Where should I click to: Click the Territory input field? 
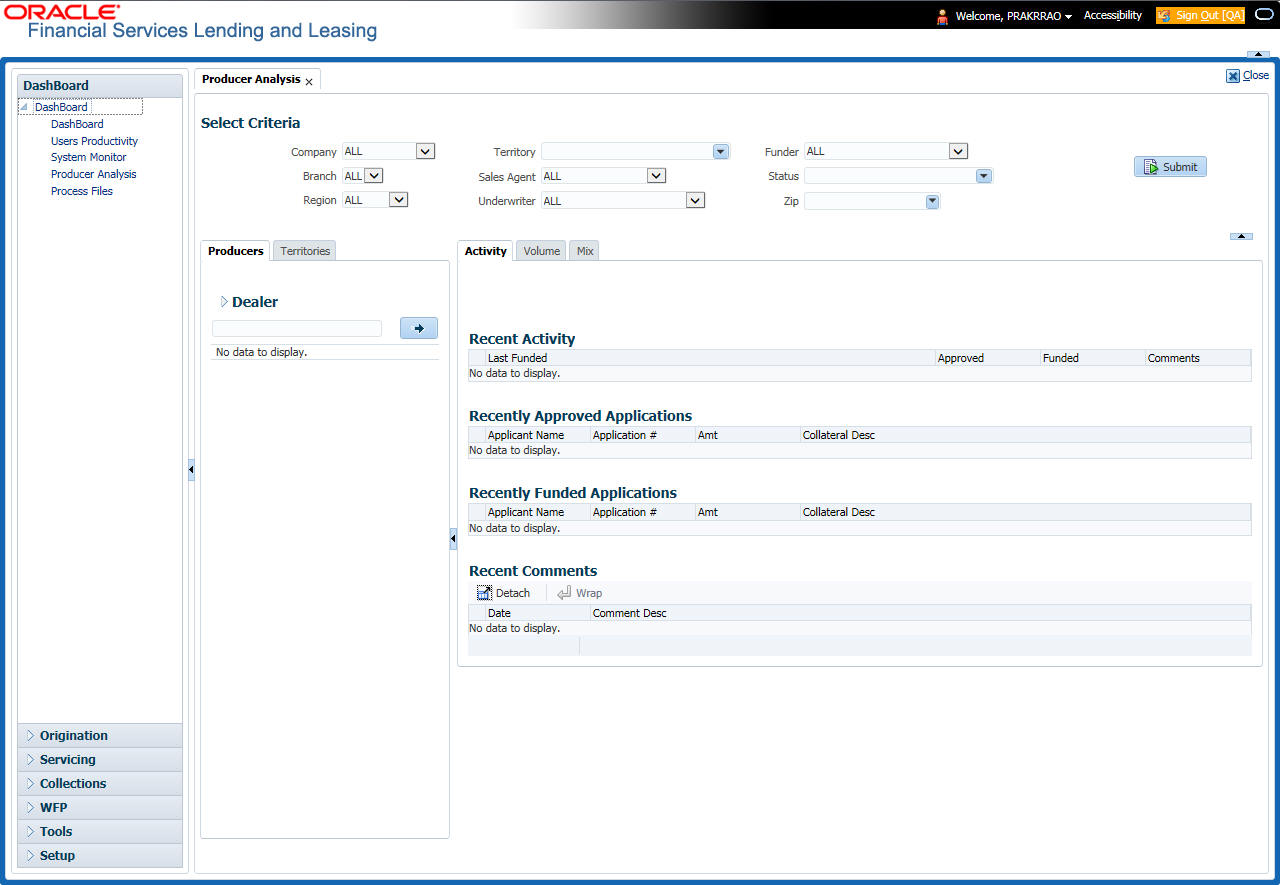pos(627,152)
